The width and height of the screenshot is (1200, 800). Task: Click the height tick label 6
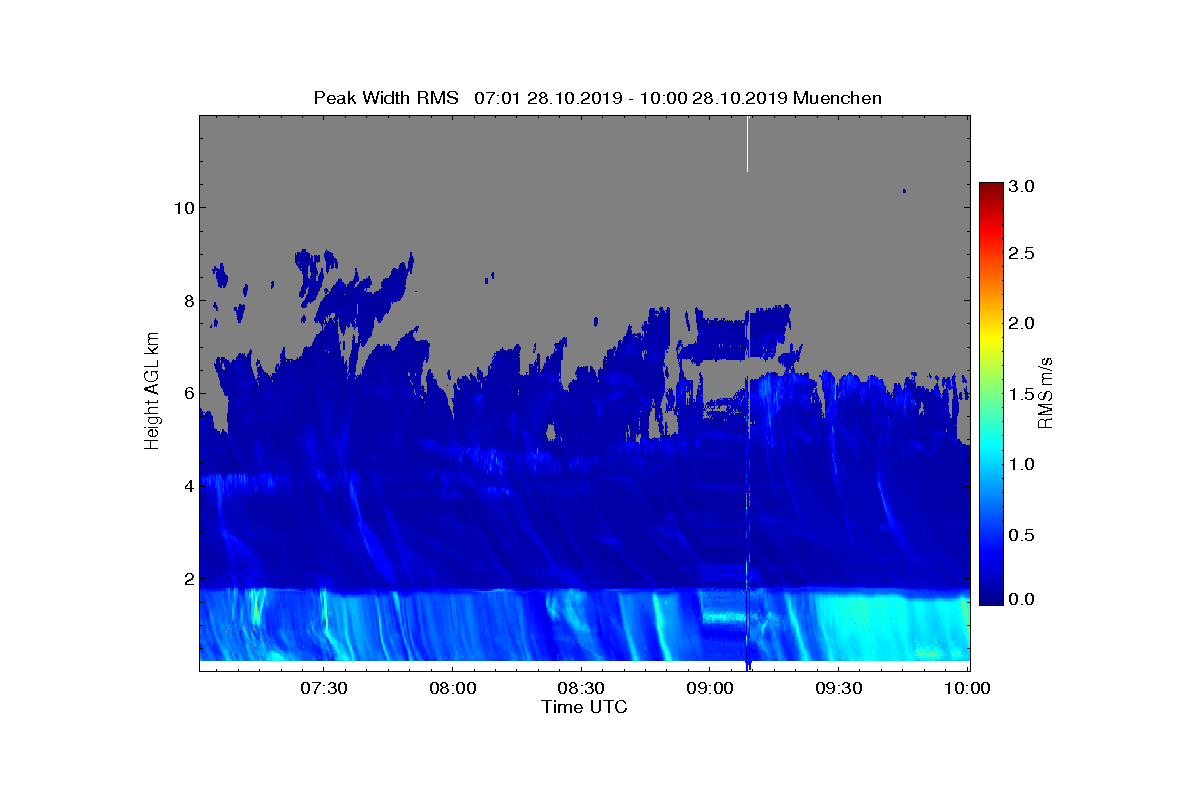(x=188, y=394)
